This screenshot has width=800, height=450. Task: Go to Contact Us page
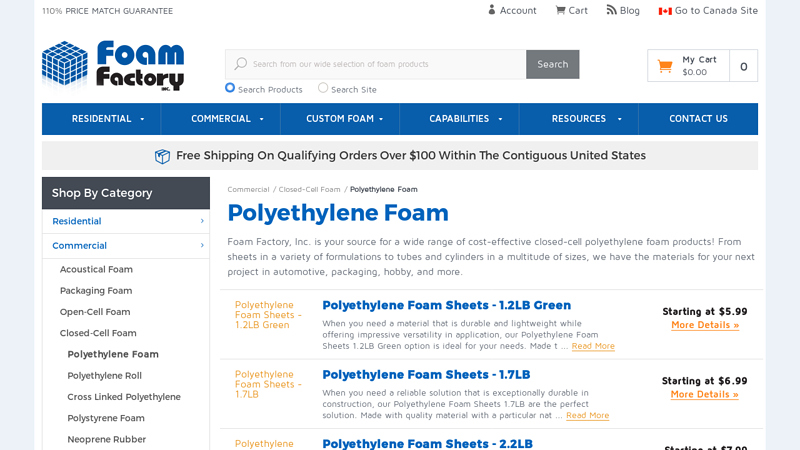click(698, 119)
